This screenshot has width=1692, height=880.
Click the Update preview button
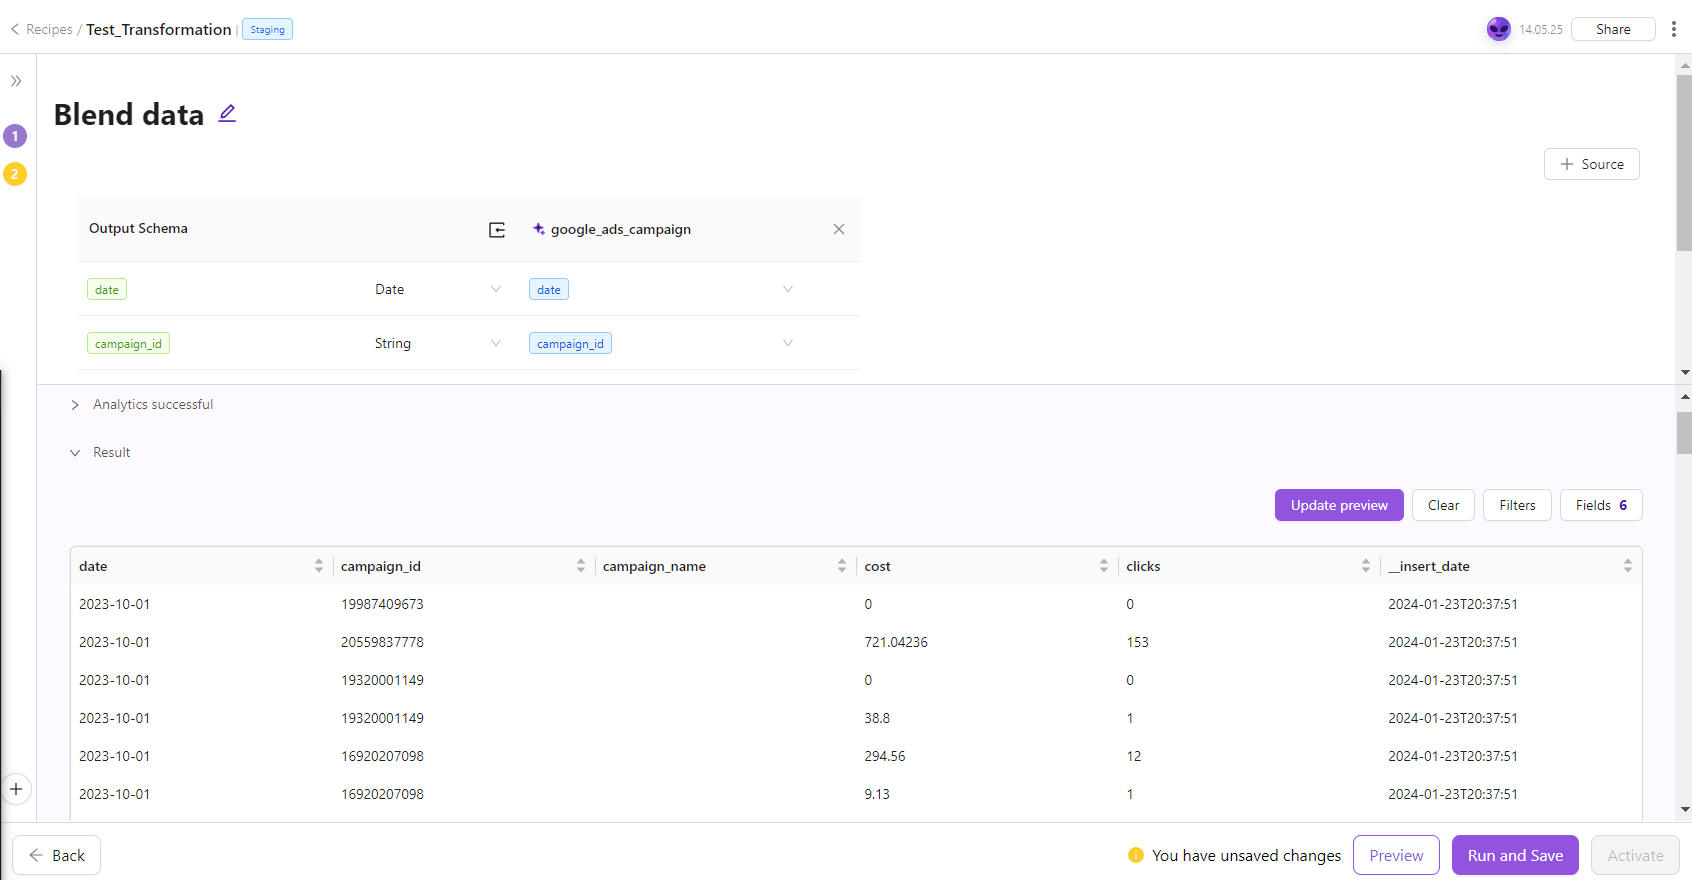pyautogui.click(x=1338, y=505)
